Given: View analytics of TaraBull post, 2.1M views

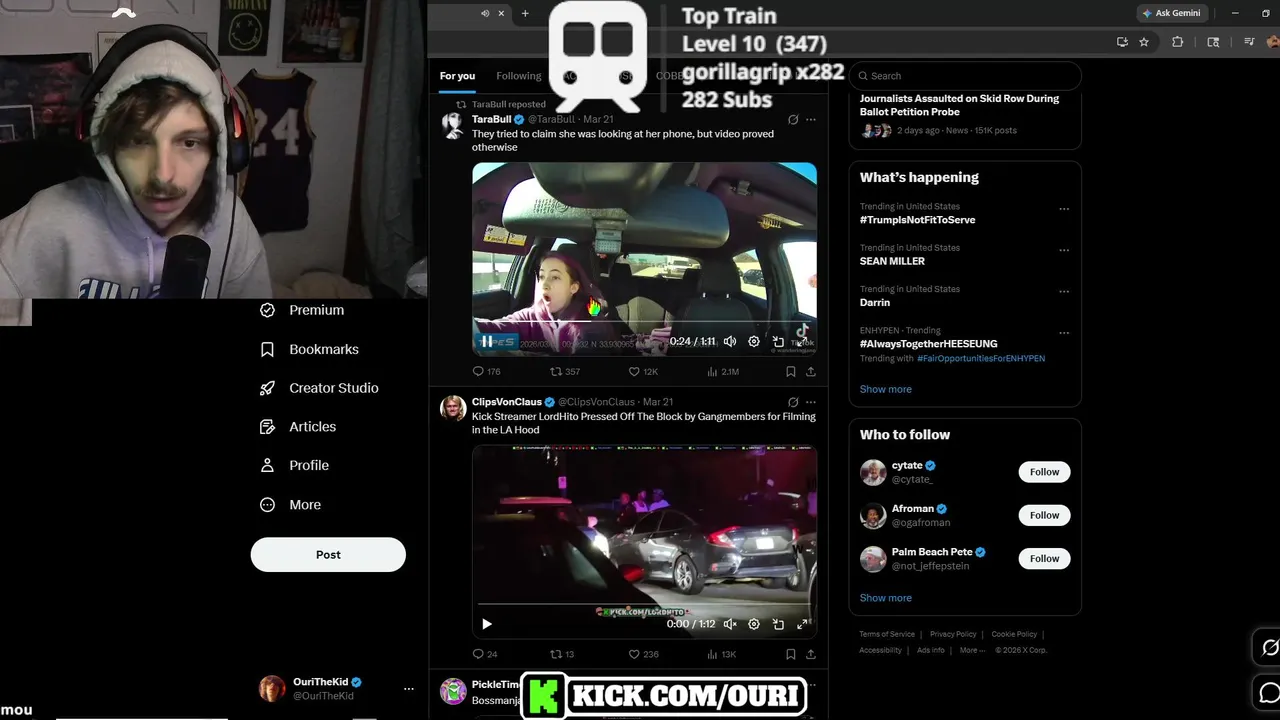Looking at the screenshot, I should pyautogui.click(x=722, y=371).
